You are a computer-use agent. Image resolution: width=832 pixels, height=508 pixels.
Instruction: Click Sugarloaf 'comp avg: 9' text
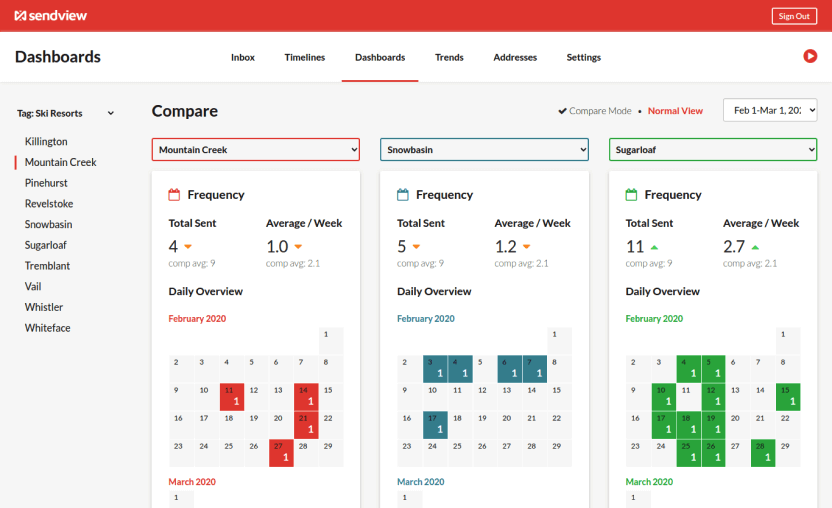tap(649, 263)
